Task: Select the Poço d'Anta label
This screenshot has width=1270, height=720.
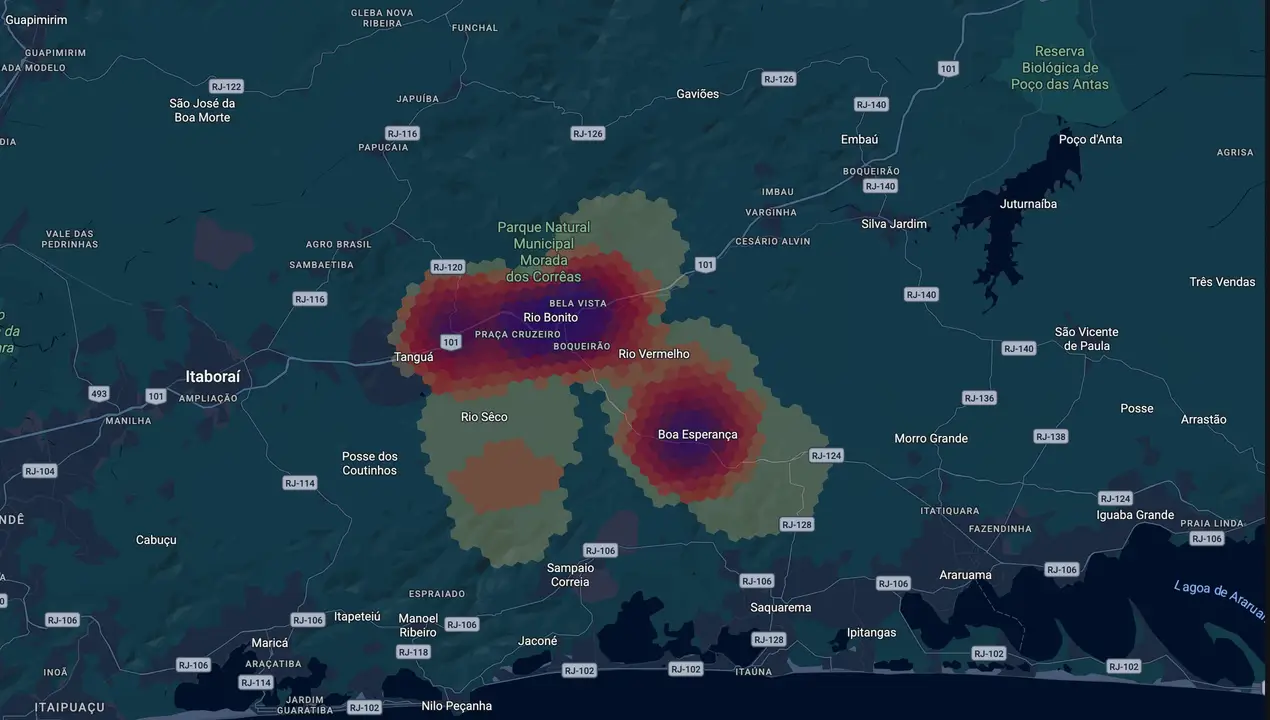Action: point(1090,140)
